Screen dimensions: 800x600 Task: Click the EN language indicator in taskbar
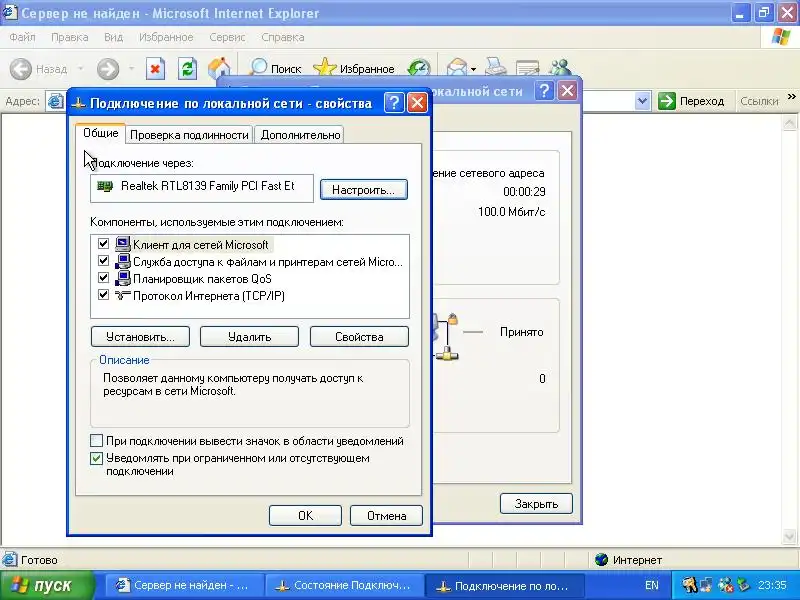click(652, 585)
